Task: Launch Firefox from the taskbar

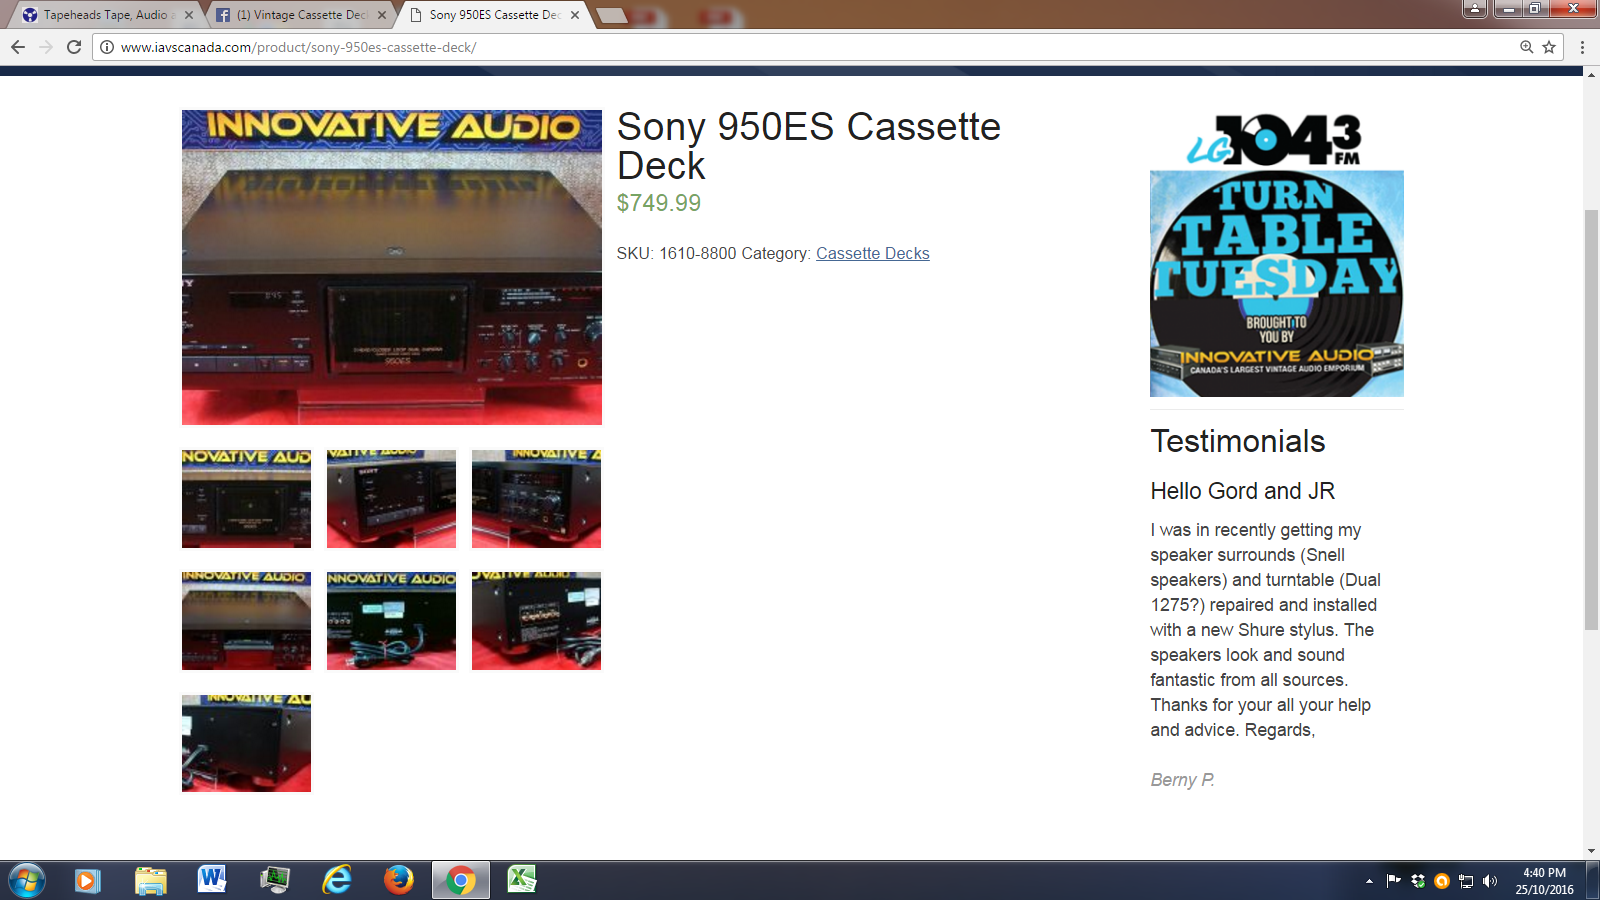Action: coord(398,880)
